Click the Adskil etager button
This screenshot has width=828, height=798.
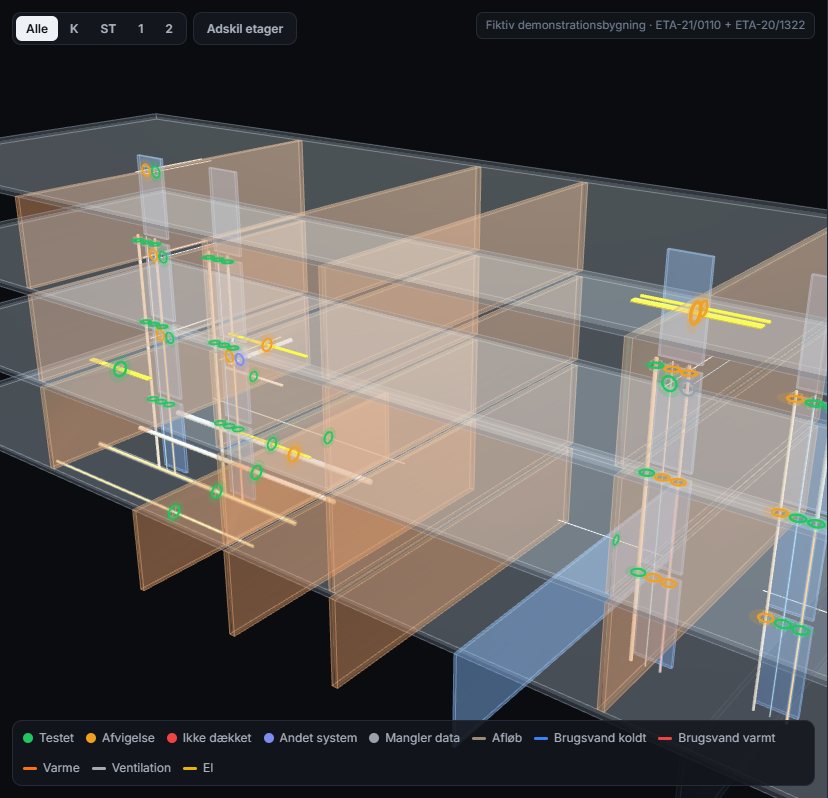pyautogui.click(x=244, y=29)
